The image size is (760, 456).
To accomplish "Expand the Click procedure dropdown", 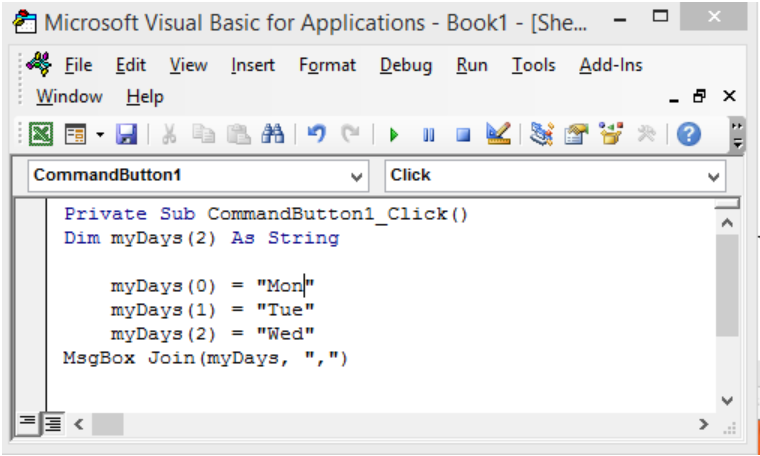I will [714, 177].
